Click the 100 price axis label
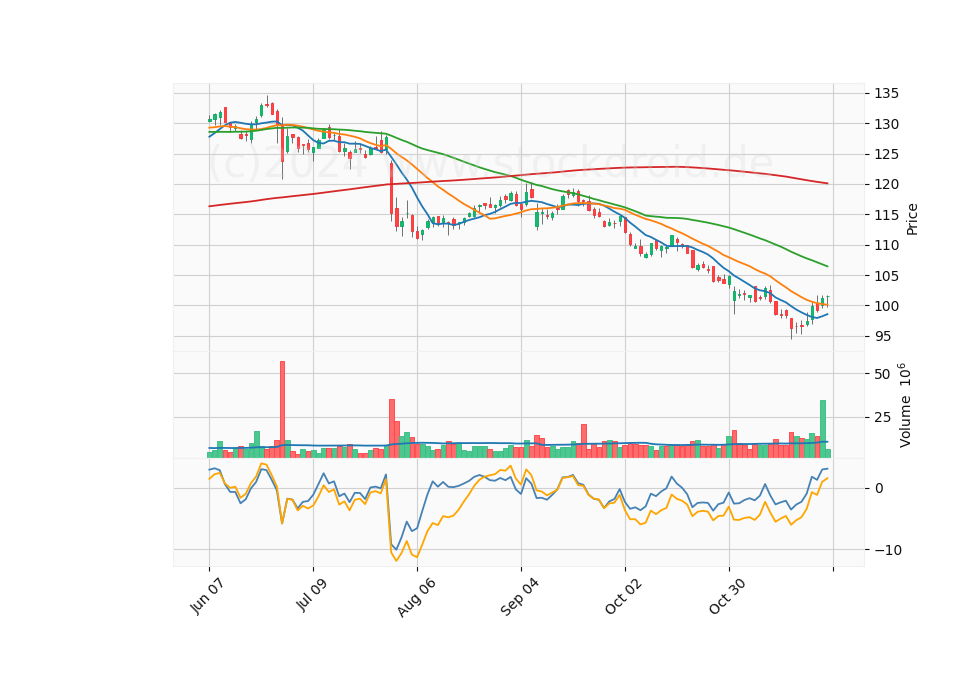 [x=886, y=306]
